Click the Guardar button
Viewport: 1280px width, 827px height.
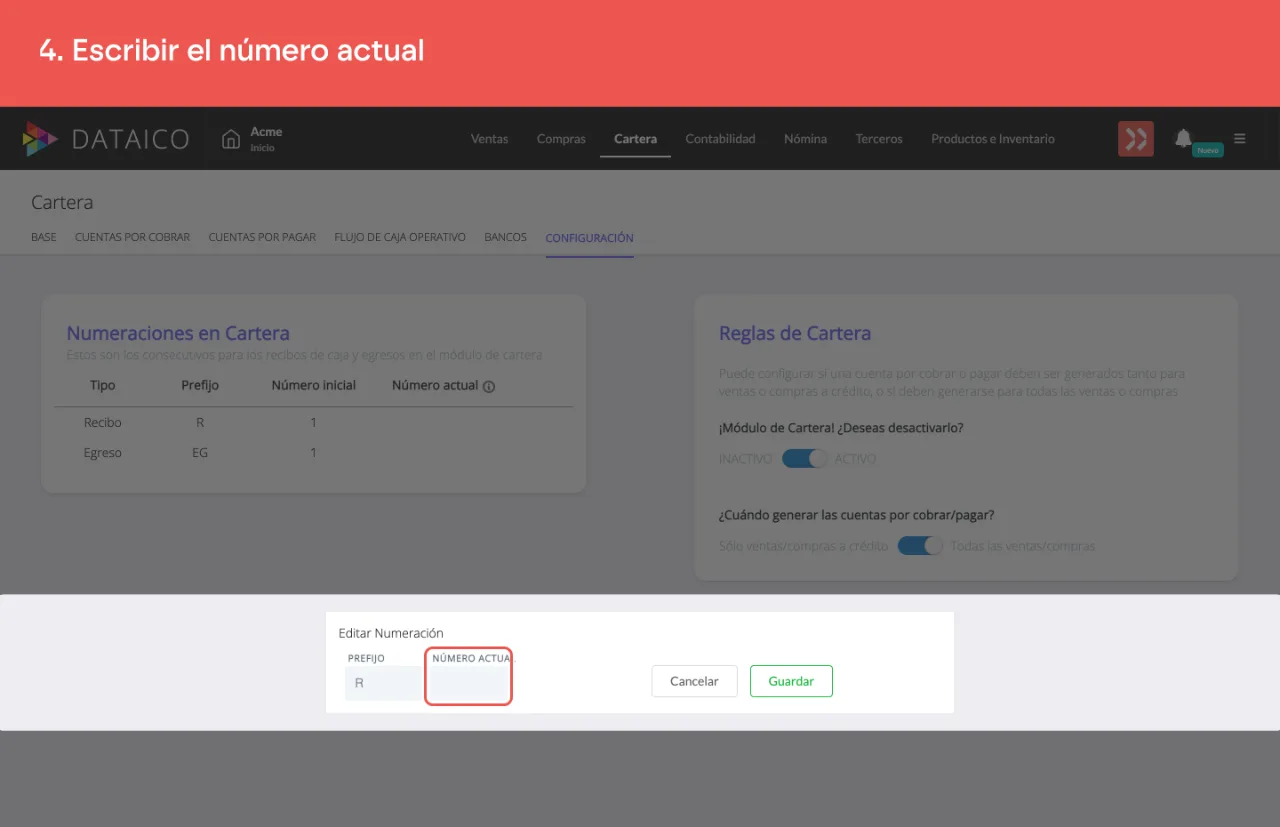tap(791, 681)
